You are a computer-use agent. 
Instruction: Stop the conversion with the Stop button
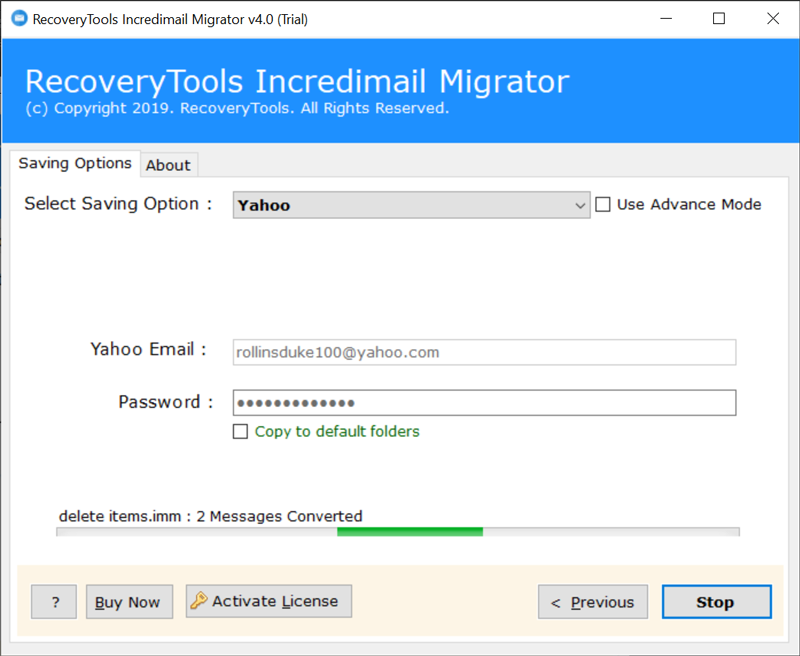point(716,602)
